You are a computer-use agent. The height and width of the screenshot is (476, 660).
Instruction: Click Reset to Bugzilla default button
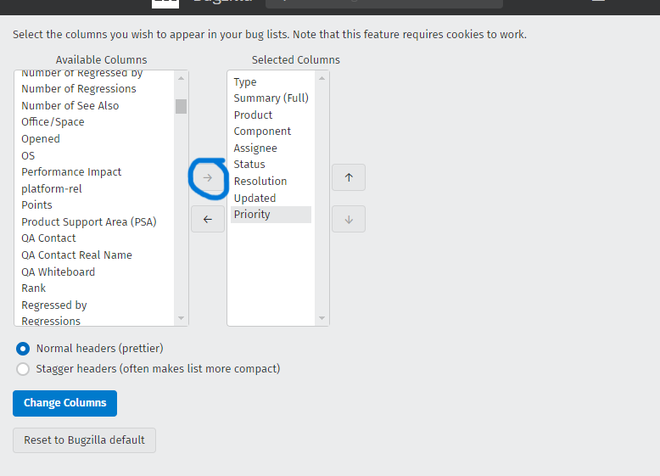pyautogui.click(x=84, y=440)
